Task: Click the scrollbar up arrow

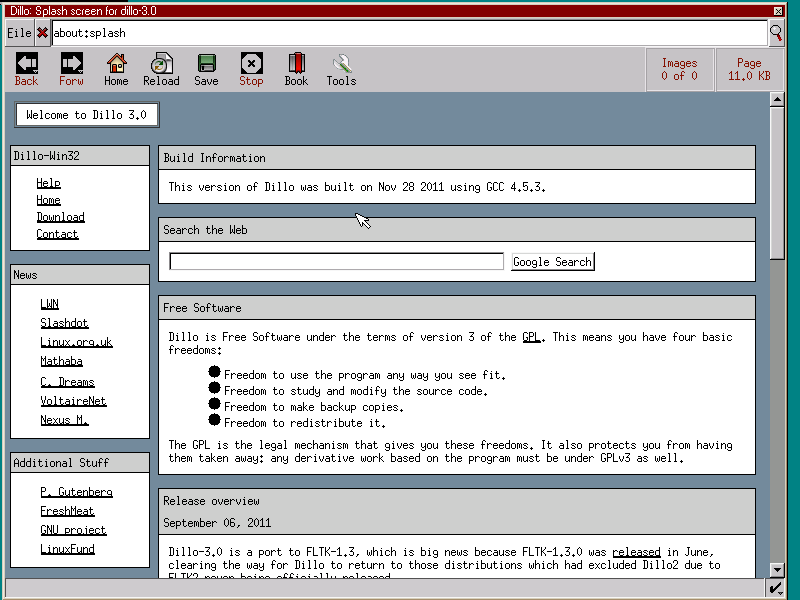Action: click(x=777, y=99)
